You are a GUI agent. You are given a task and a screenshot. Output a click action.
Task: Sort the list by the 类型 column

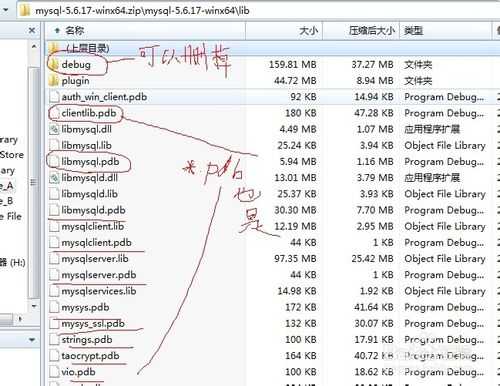[445, 31]
